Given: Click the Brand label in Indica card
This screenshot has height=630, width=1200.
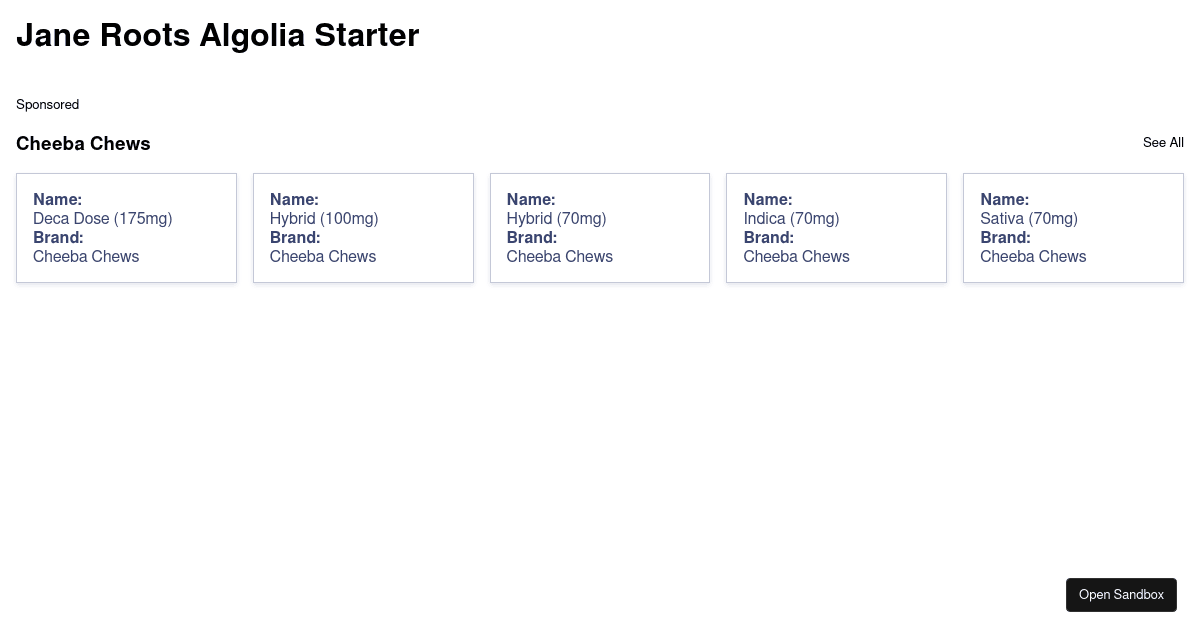Looking at the screenshot, I should (768, 238).
